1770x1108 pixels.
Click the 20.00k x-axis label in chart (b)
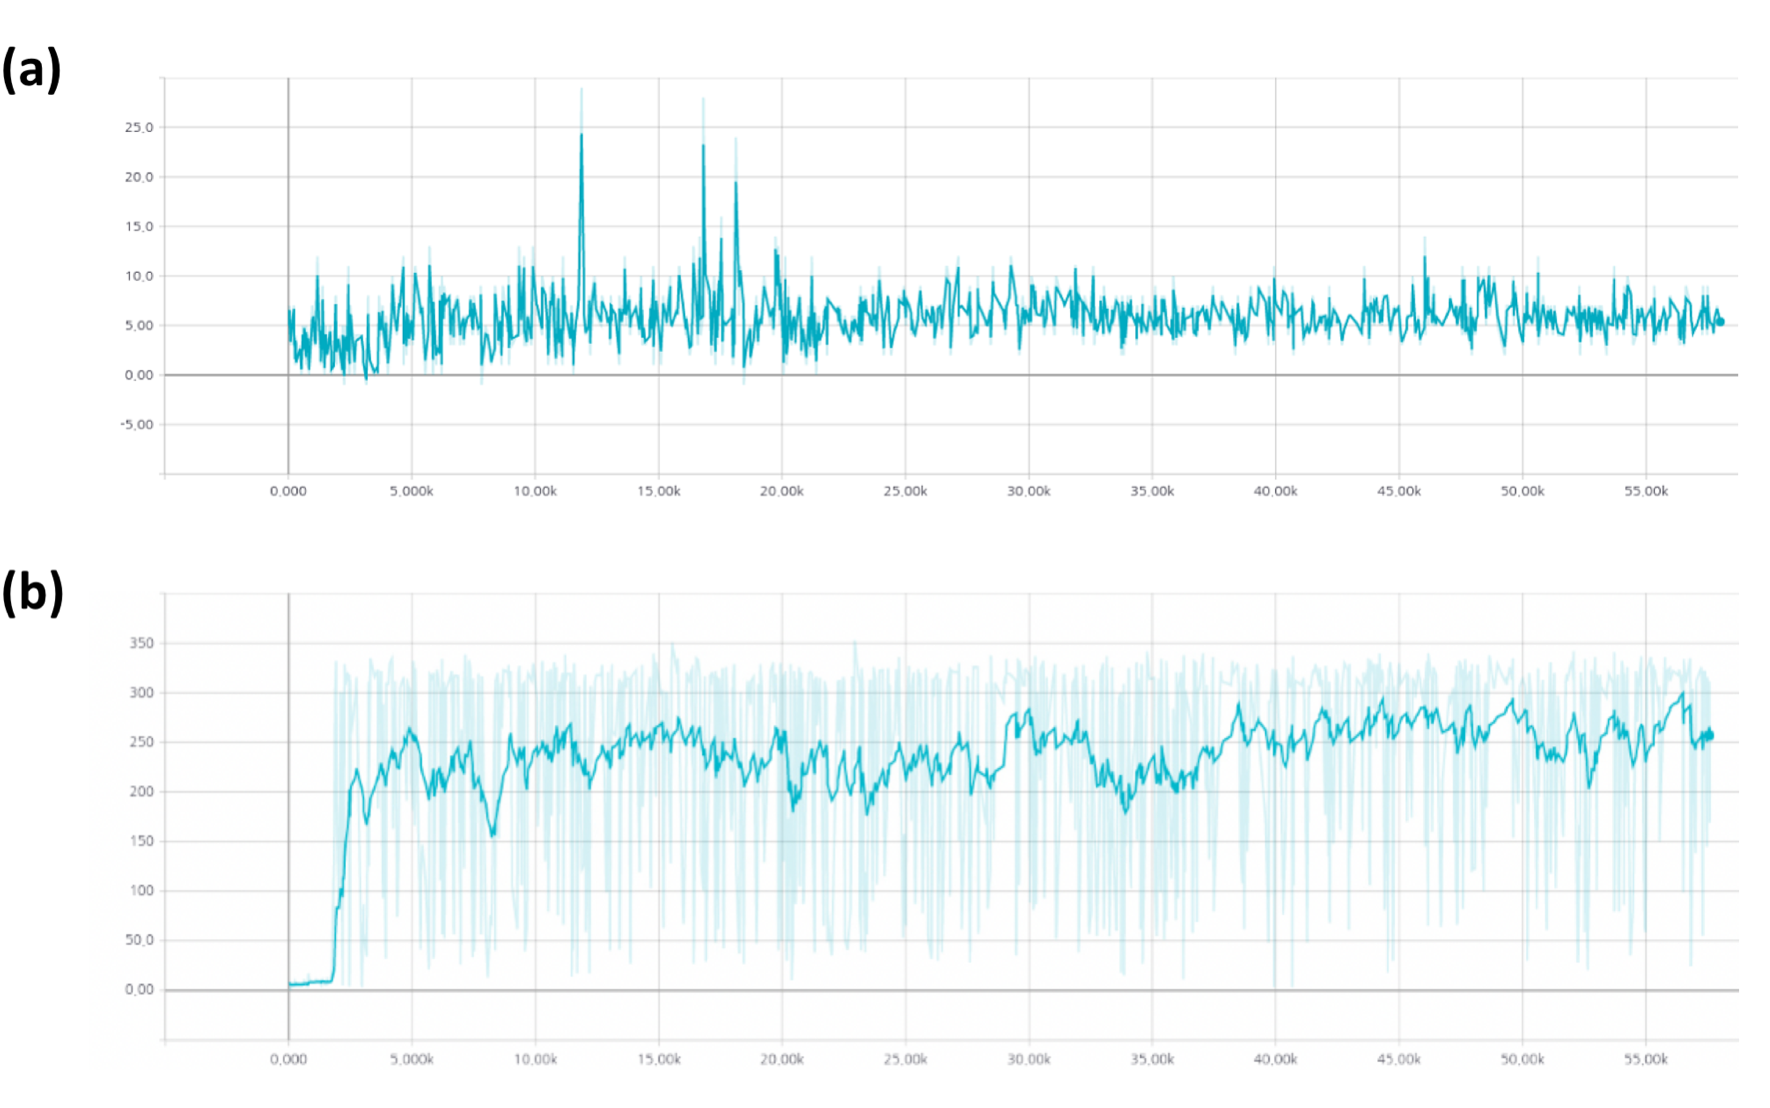782,1059
